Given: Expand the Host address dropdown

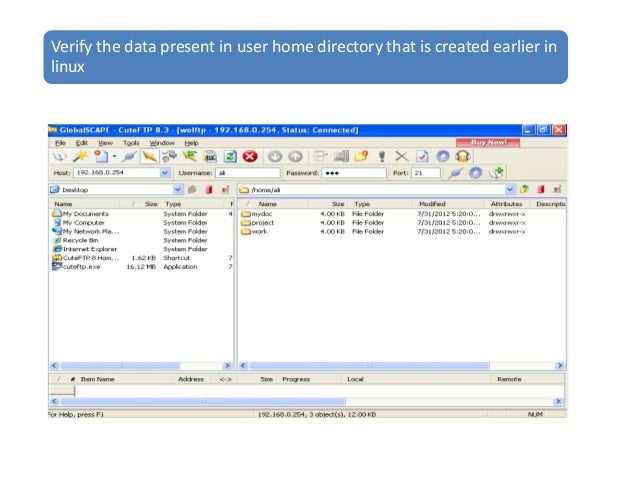Looking at the screenshot, I should tap(165, 173).
